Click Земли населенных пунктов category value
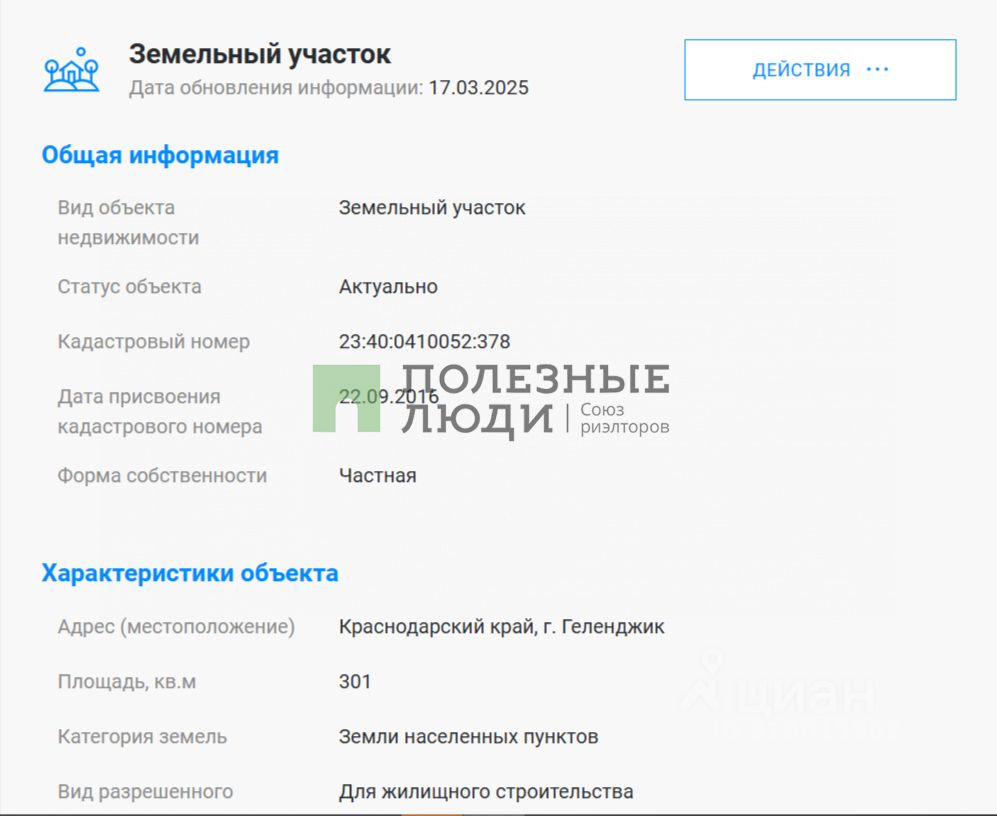This screenshot has width=997, height=816. point(468,736)
